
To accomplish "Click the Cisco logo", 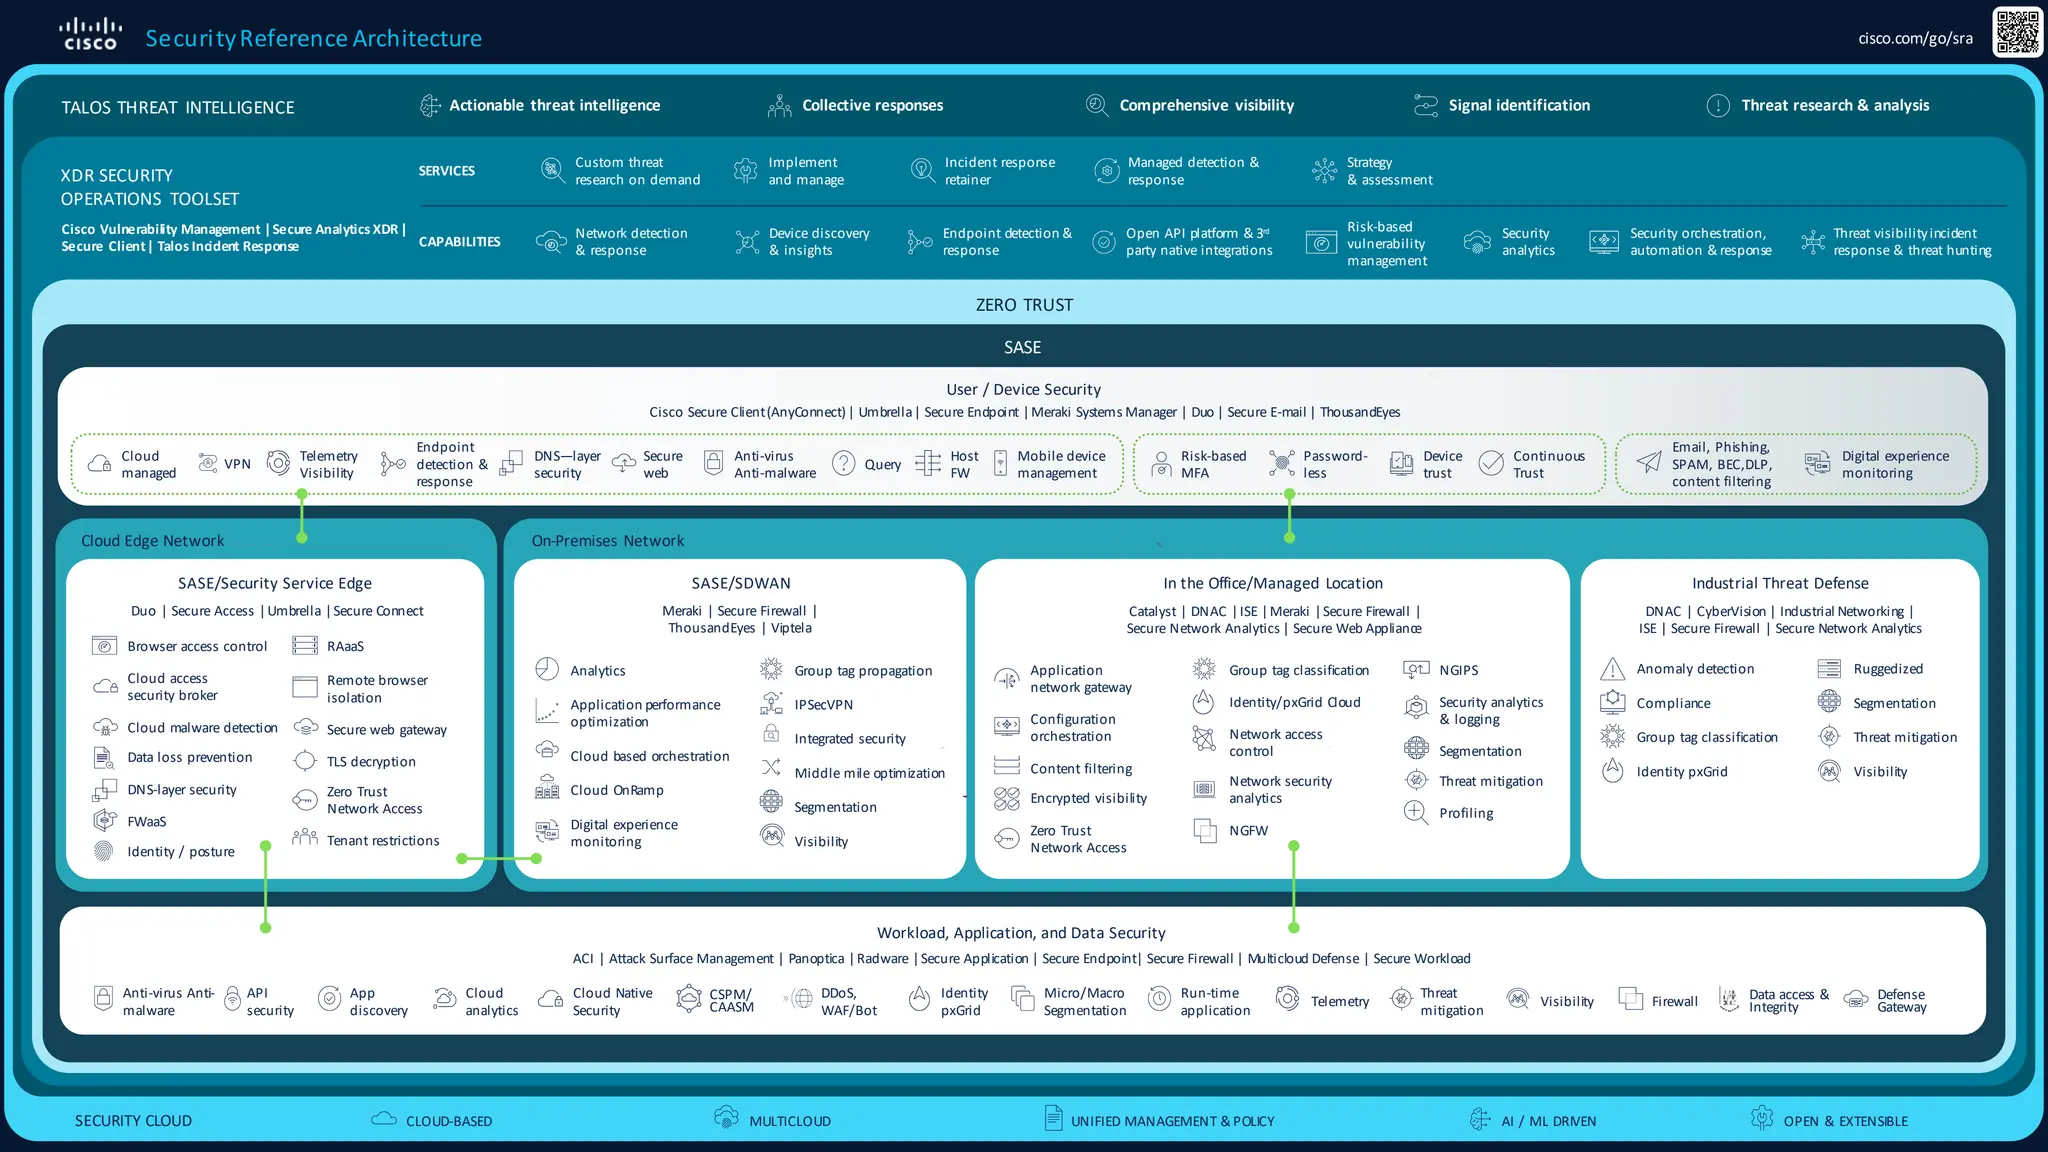I will click(x=90, y=34).
